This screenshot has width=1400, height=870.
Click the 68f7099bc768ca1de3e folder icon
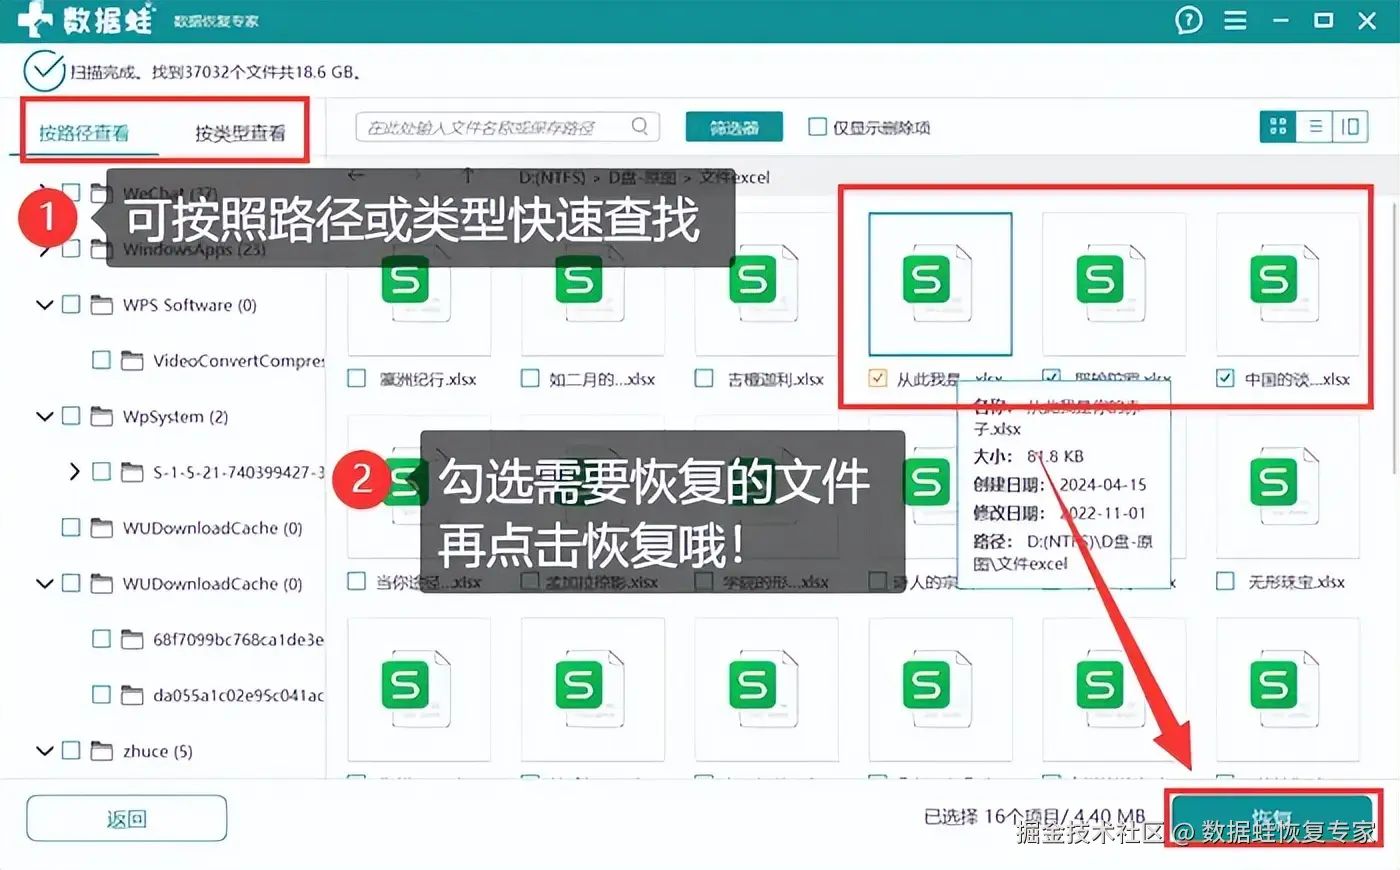pyautogui.click(x=132, y=639)
